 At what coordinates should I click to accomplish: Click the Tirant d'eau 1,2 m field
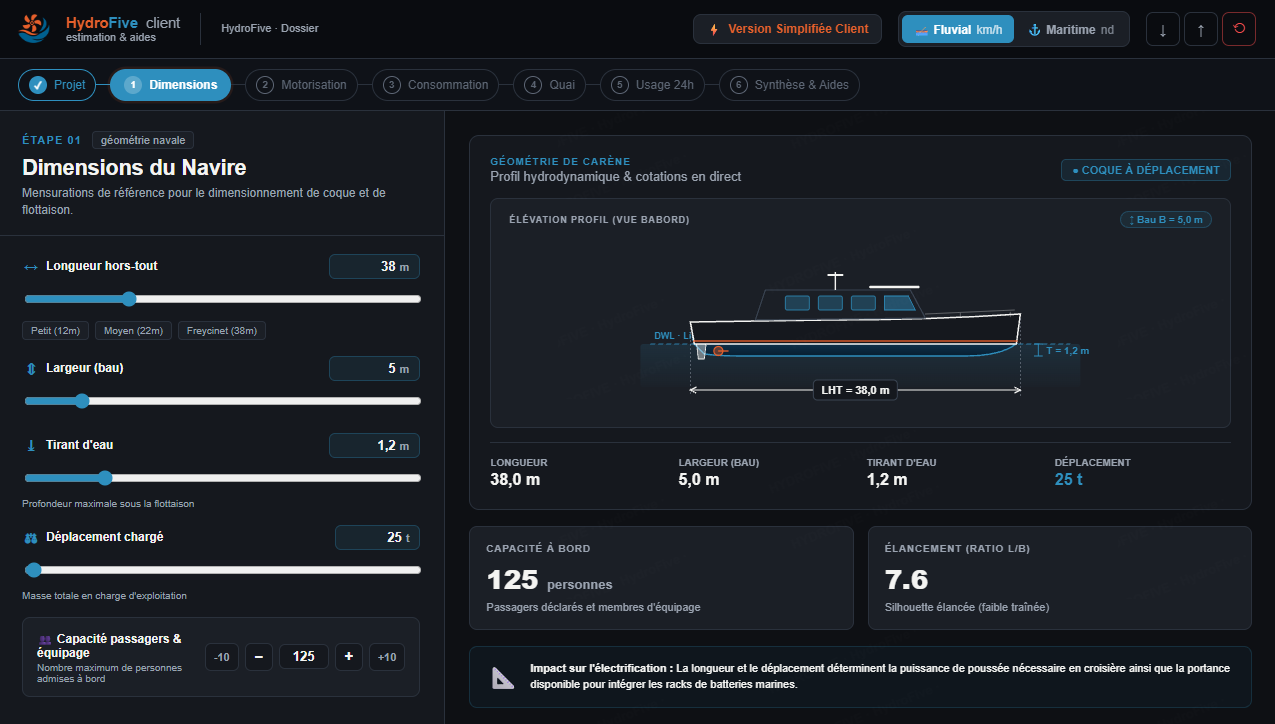point(374,445)
